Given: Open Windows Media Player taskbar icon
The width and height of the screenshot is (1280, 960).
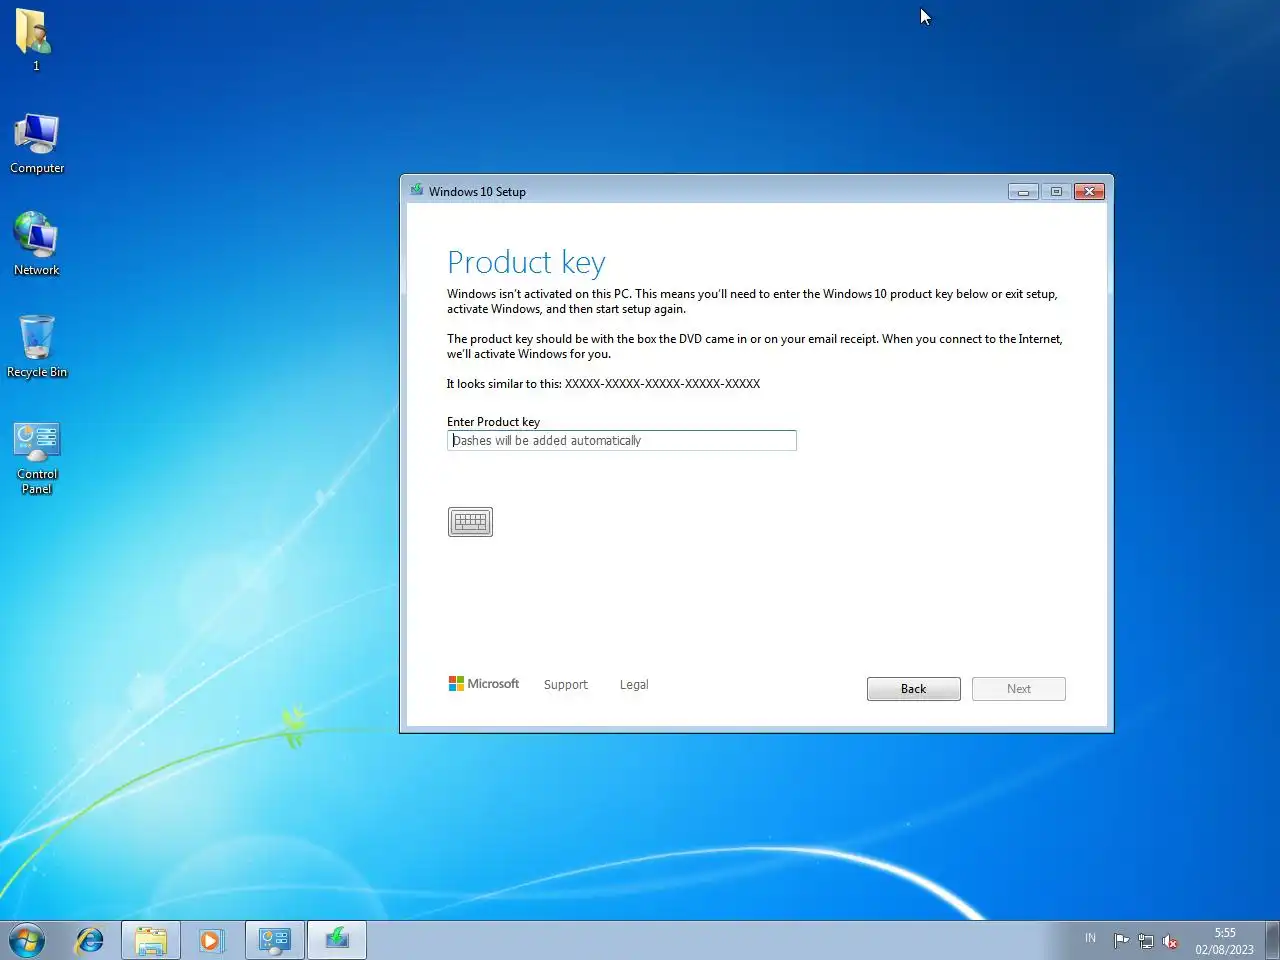Looking at the screenshot, I should point(211,940).
